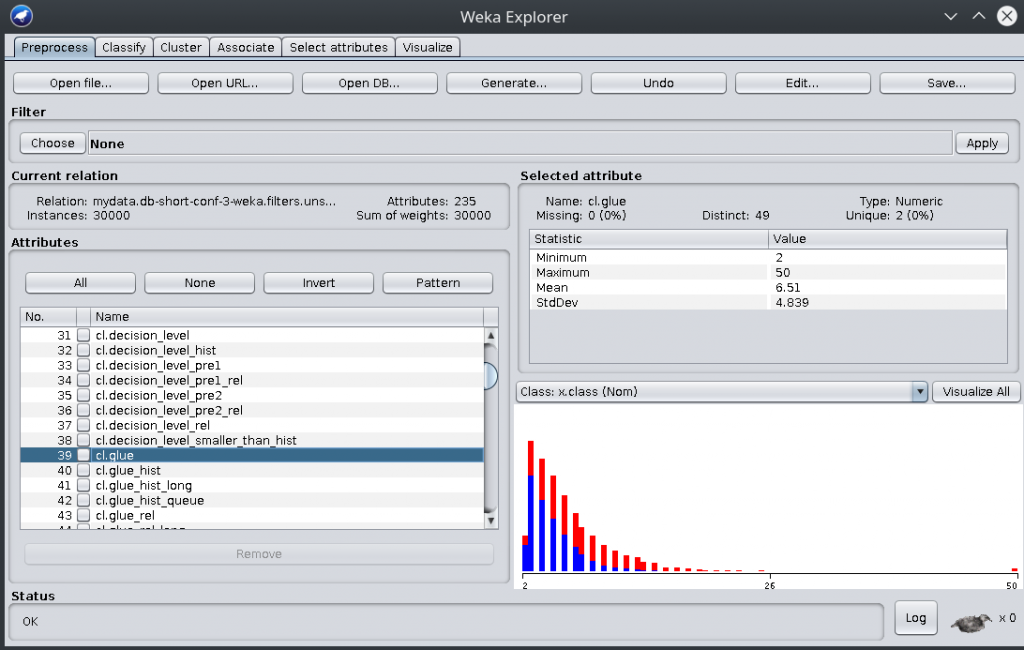The image size is (1024, 650).
Task: Tick checkbox for cl.glue_rel
Action: [x=84, y=515]
